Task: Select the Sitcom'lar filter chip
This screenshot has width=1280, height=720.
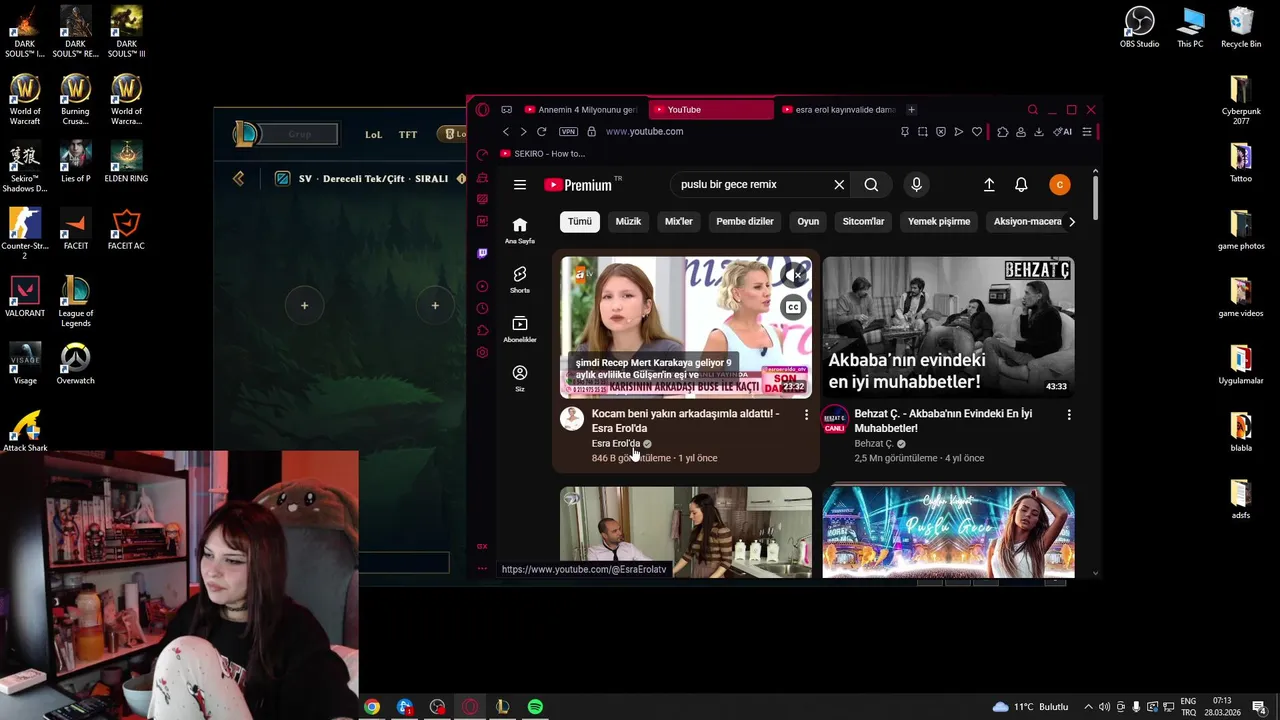Action: click(863, 222)
